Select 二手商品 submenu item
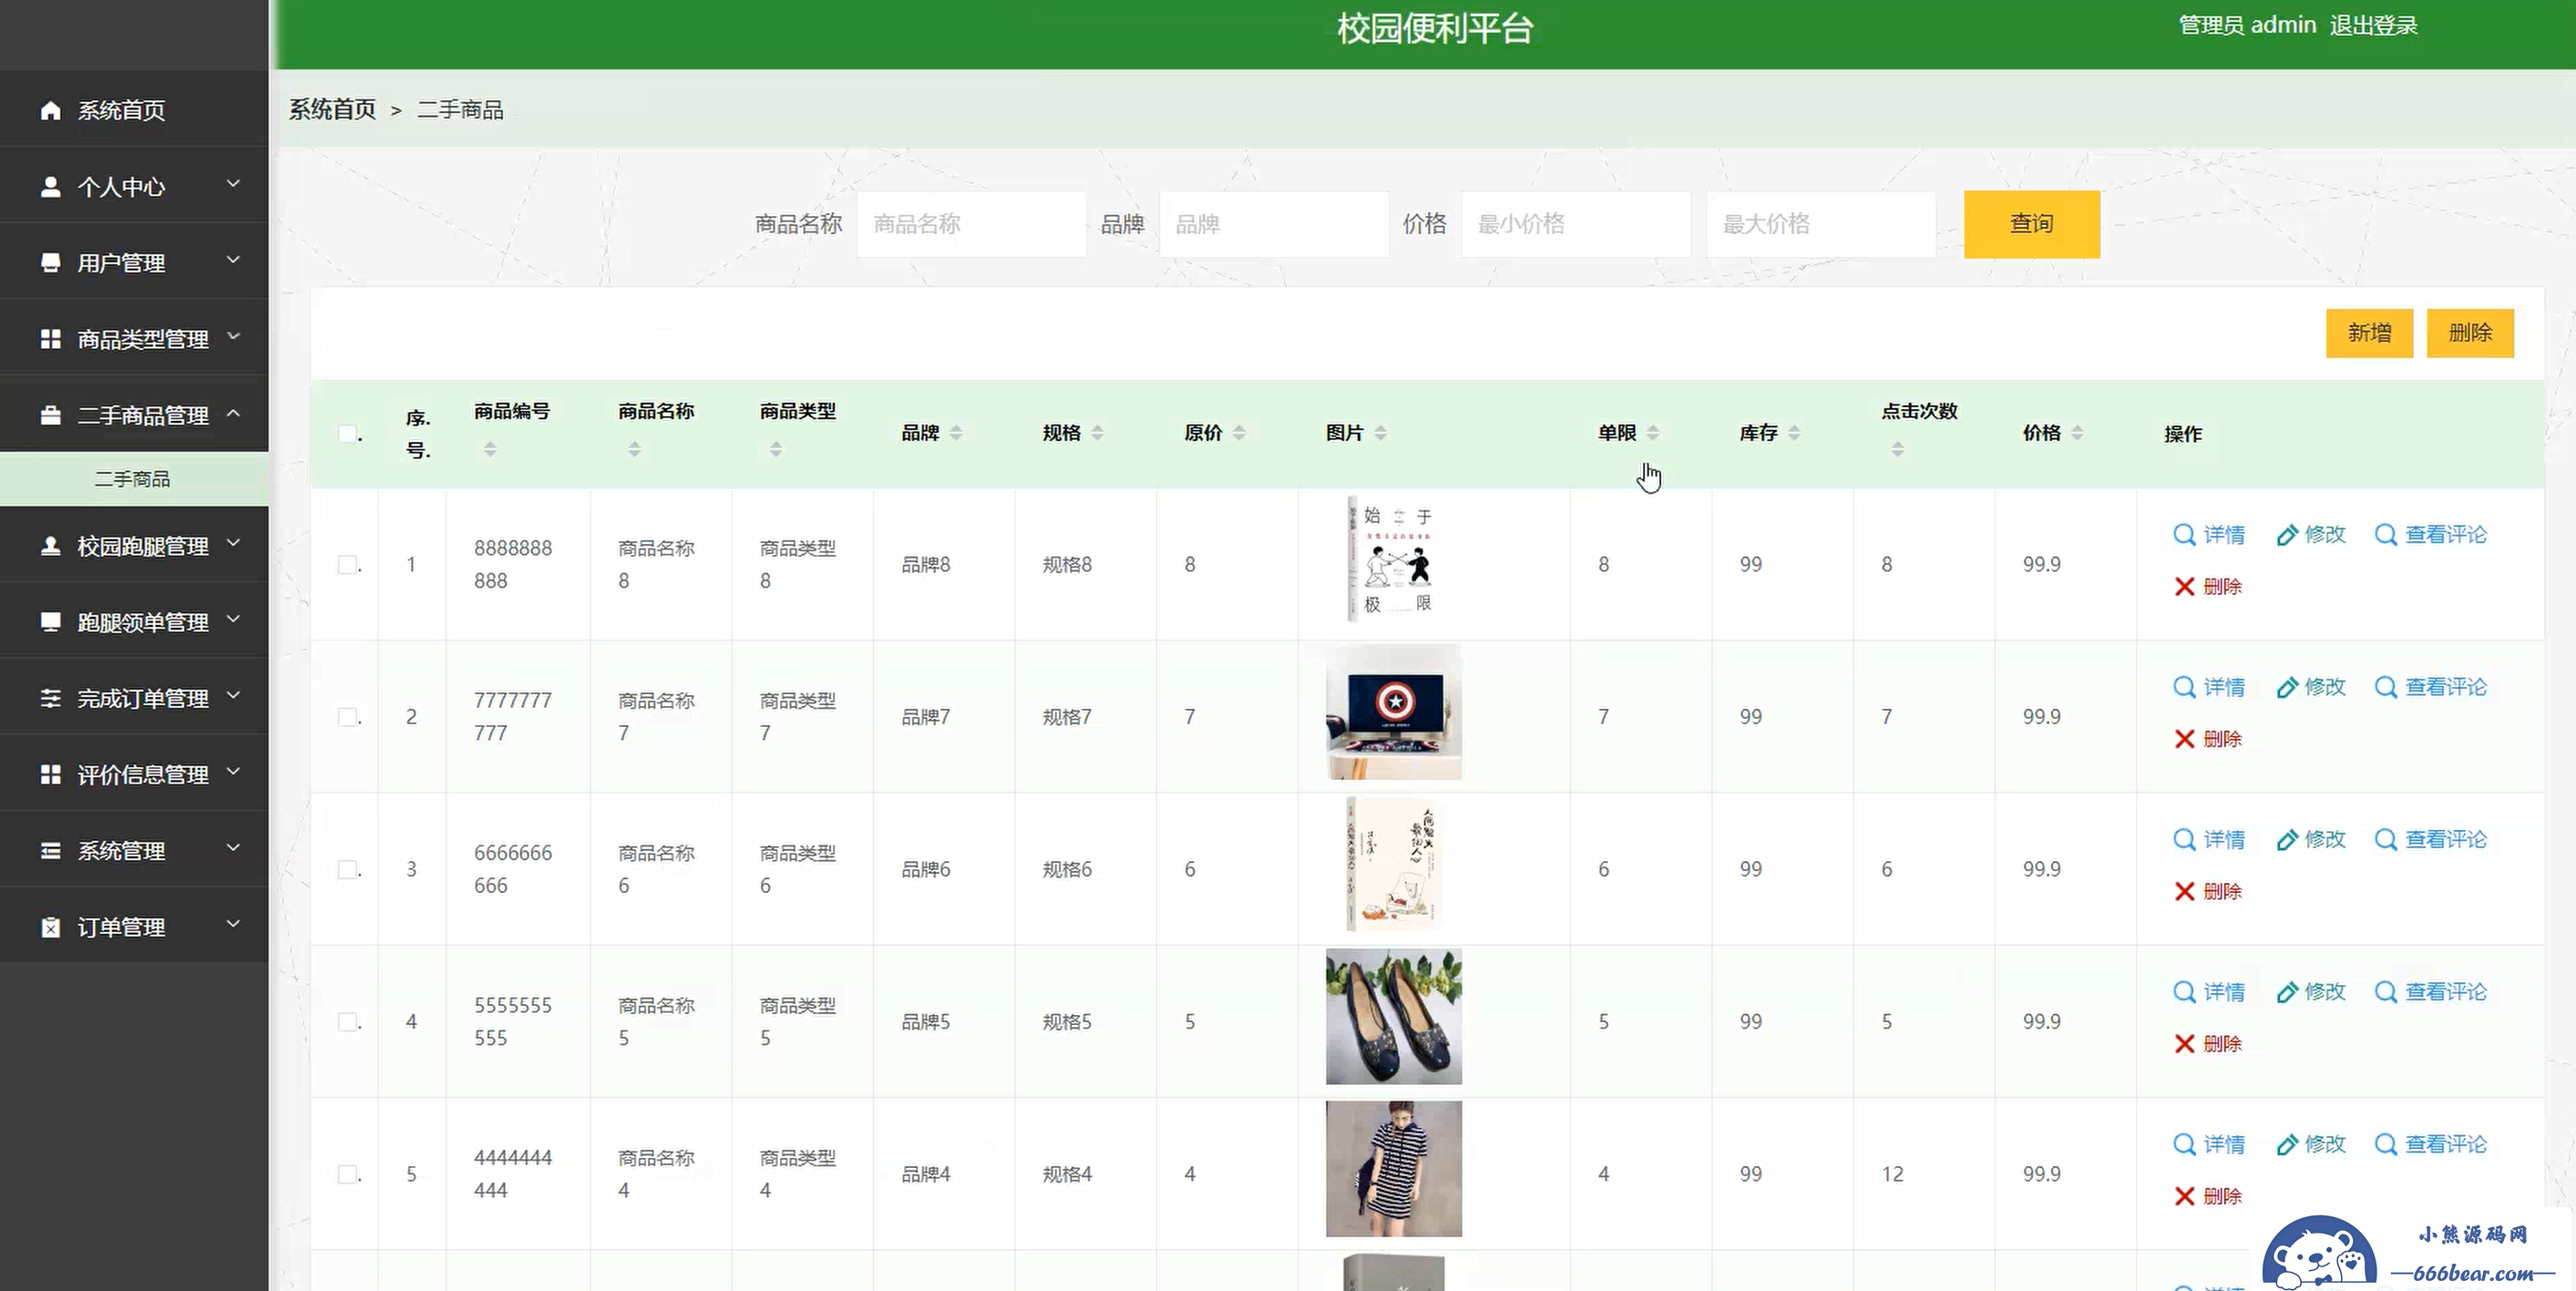2576x1291 pixels. [x=134, y=479]
